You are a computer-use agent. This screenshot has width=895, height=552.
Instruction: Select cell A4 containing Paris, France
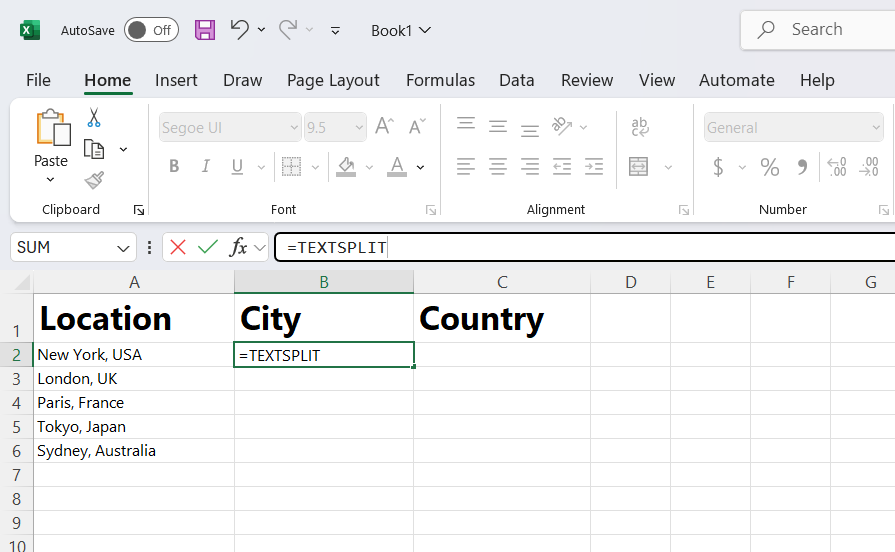click(x=134, y=403)
